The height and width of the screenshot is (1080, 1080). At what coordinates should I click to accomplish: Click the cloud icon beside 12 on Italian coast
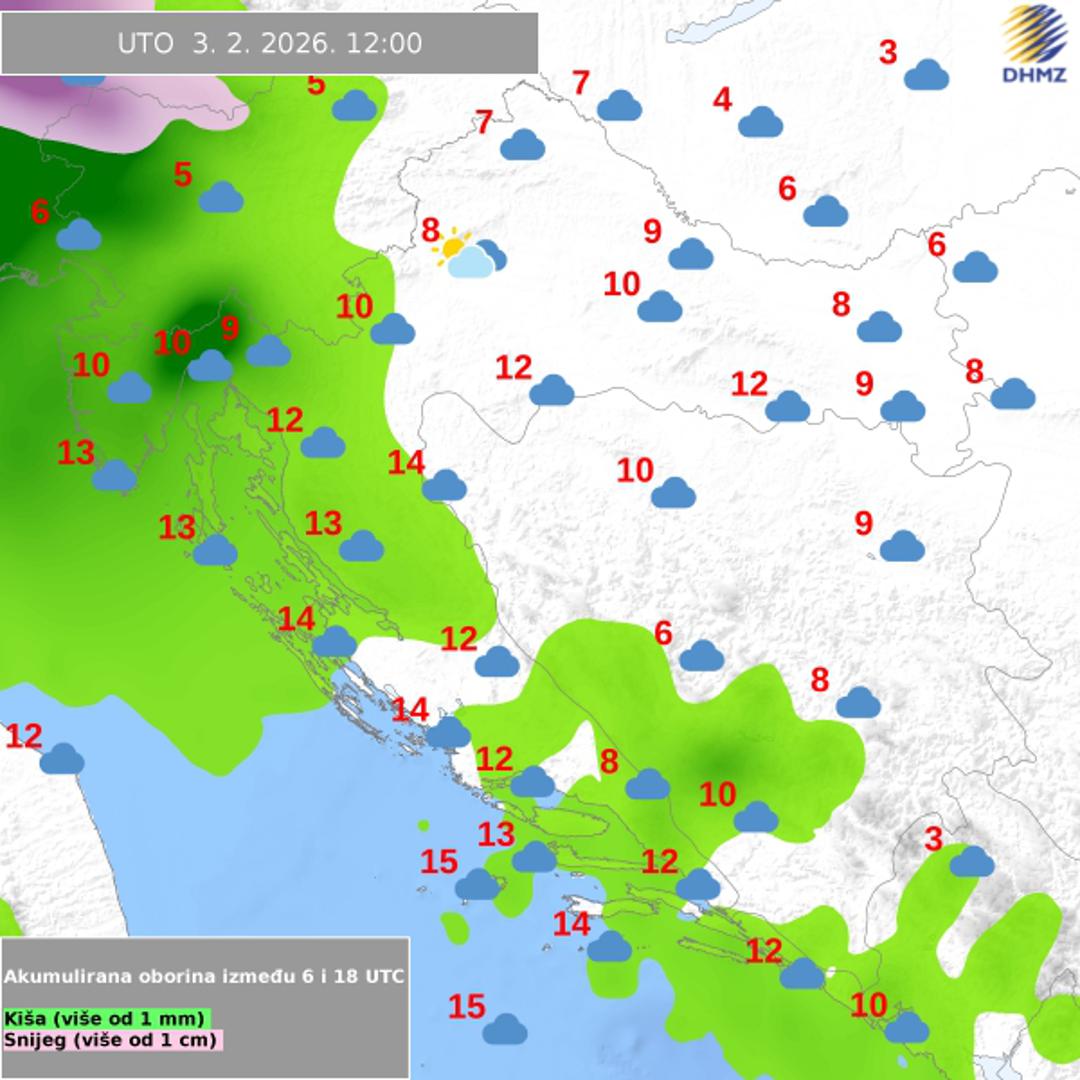(62, 759)
